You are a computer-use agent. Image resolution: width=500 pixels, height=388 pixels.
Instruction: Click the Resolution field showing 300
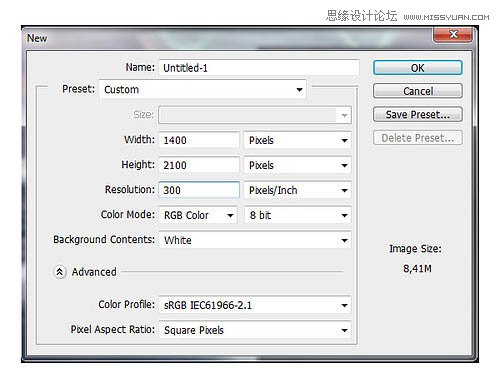199,190
